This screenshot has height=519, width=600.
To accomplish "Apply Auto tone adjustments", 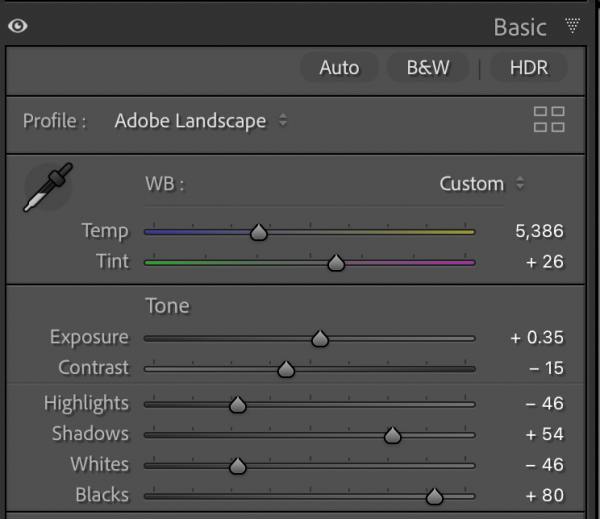I will tap(339, 68).
